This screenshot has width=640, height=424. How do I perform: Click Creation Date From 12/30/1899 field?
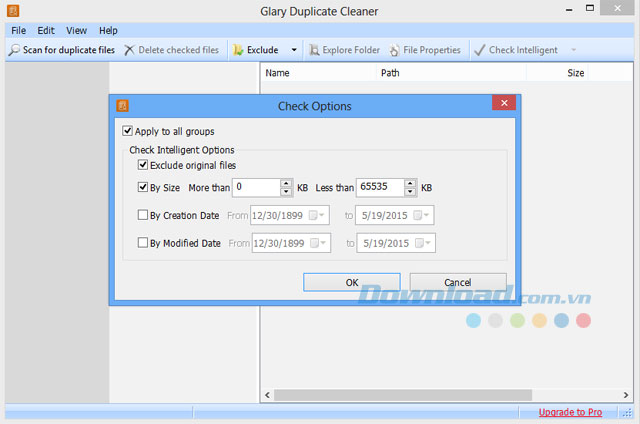(x=290, y=215)
